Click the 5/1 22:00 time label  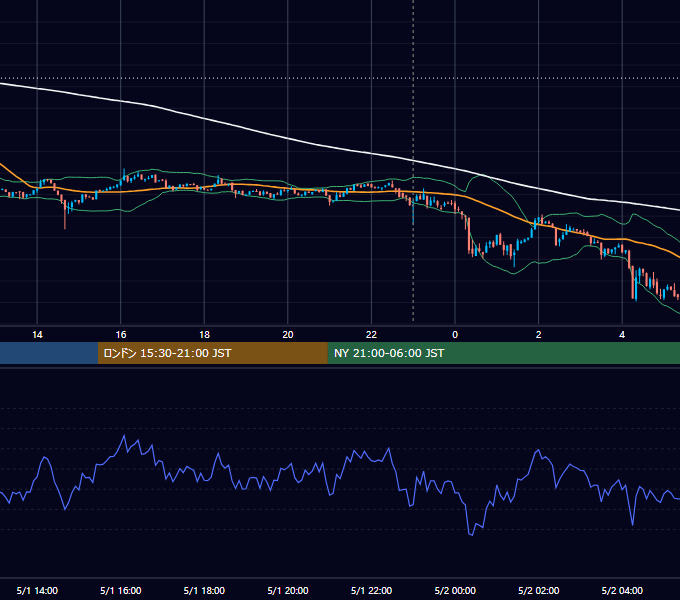coord(371,590)
